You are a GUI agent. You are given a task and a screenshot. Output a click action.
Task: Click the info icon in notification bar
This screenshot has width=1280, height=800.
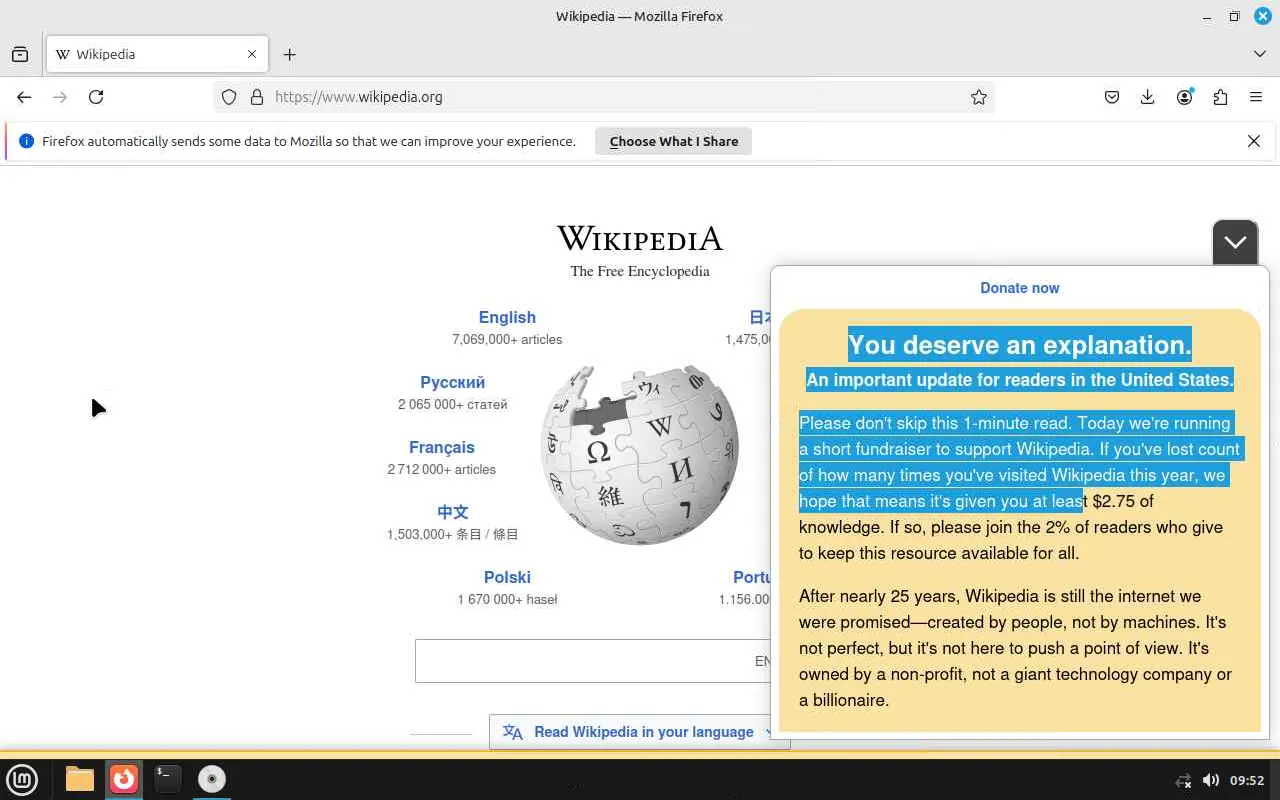point(26,141)
